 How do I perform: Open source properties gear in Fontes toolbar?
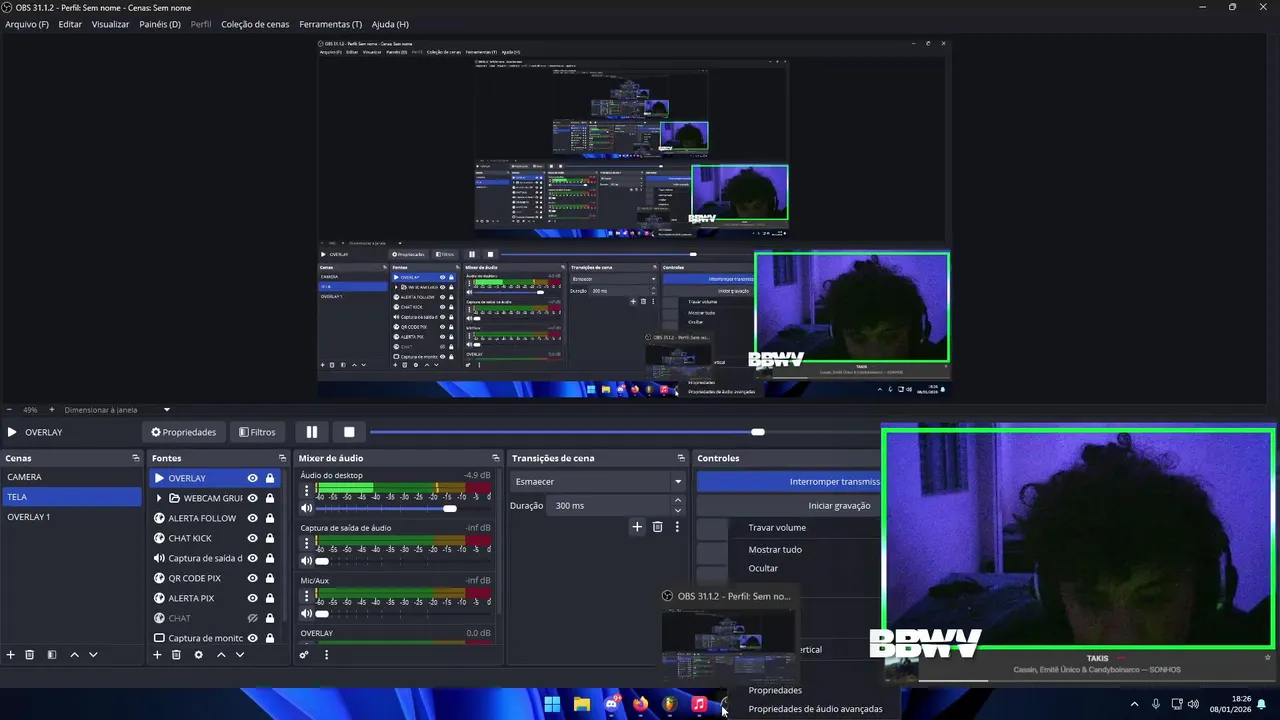point(198,655)
